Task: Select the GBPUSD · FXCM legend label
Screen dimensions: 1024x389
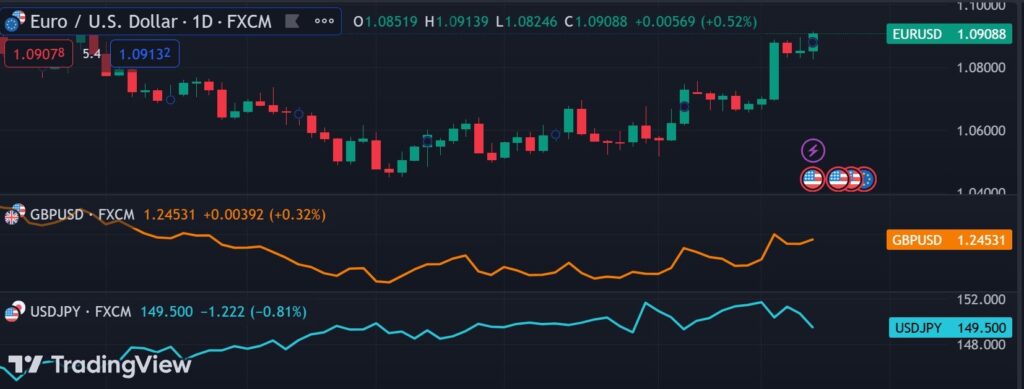Action: click(x=82, y=214)
